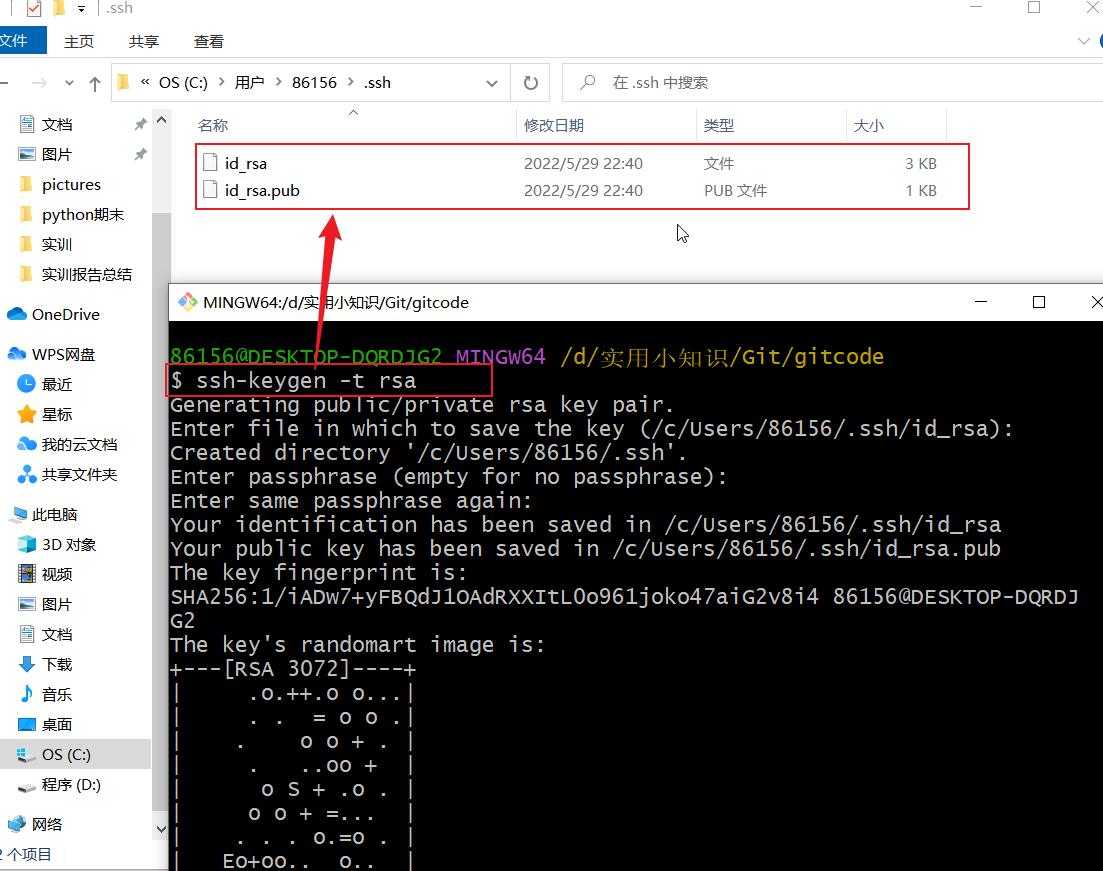Open 共享文件夹 shared folder

pyautogui.click(x=79, y=475)
